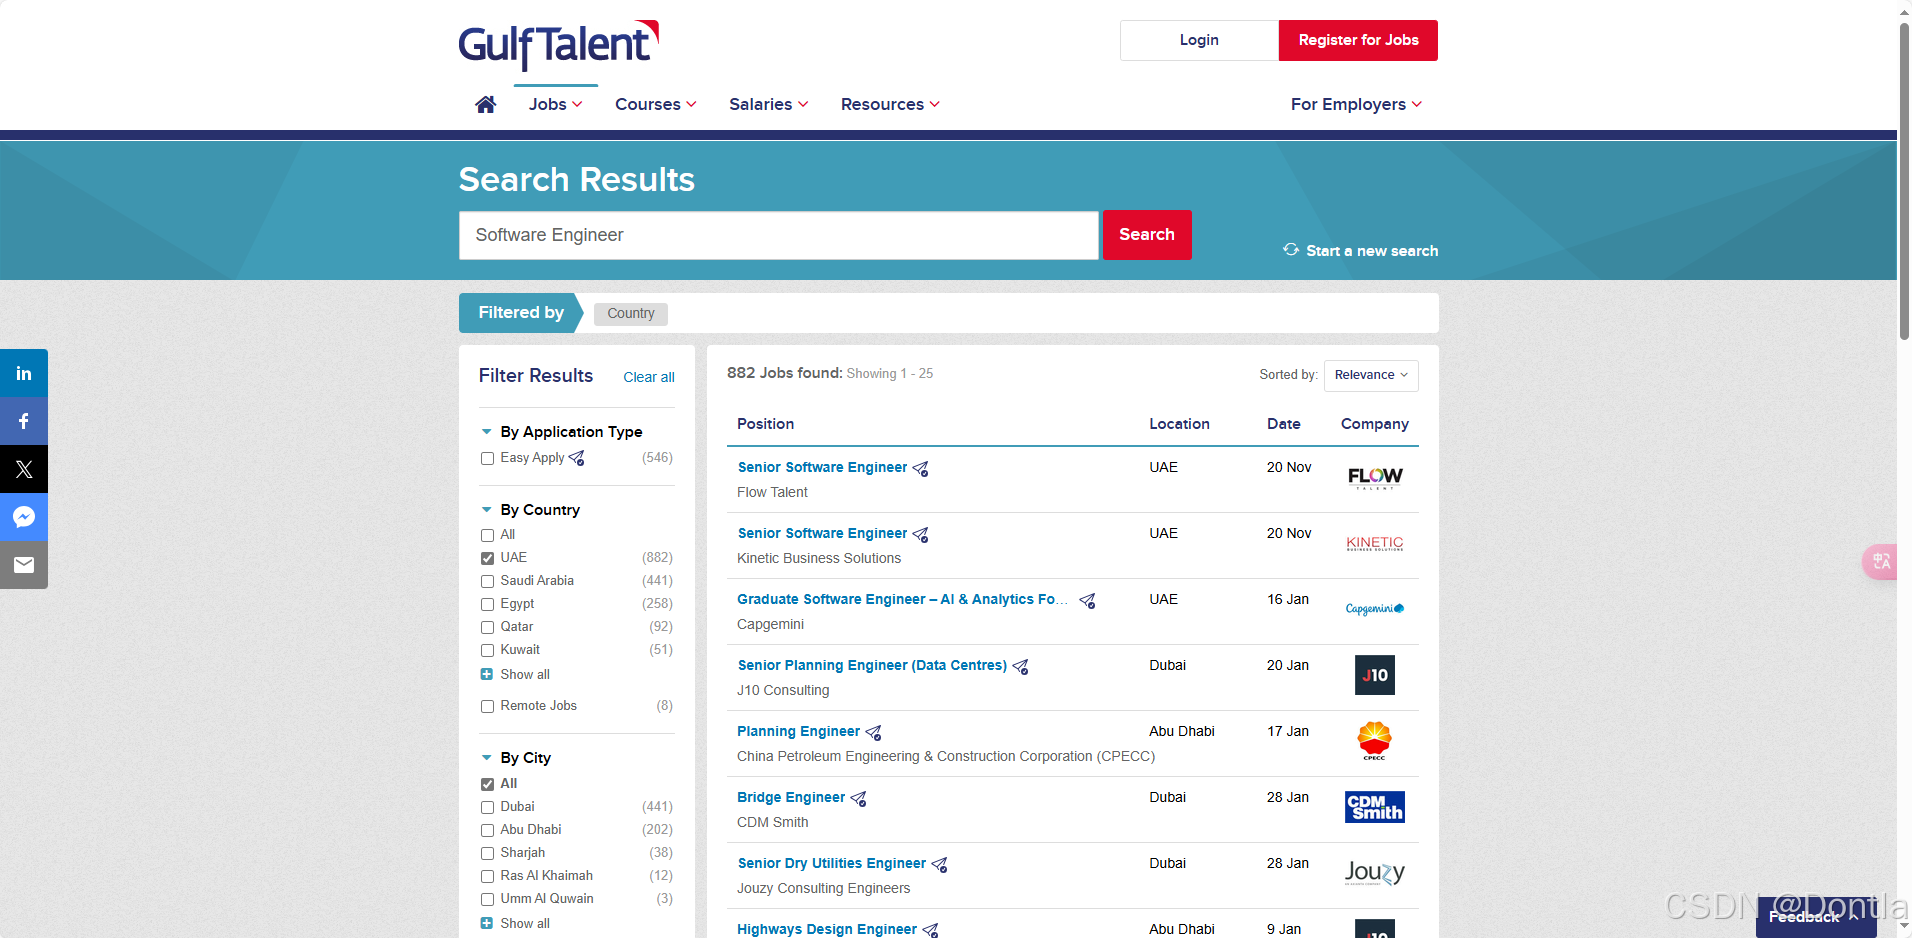Check the Dubai city checkbox
The width and height of the screenshot is (1912, 938).
pos(487,807)
